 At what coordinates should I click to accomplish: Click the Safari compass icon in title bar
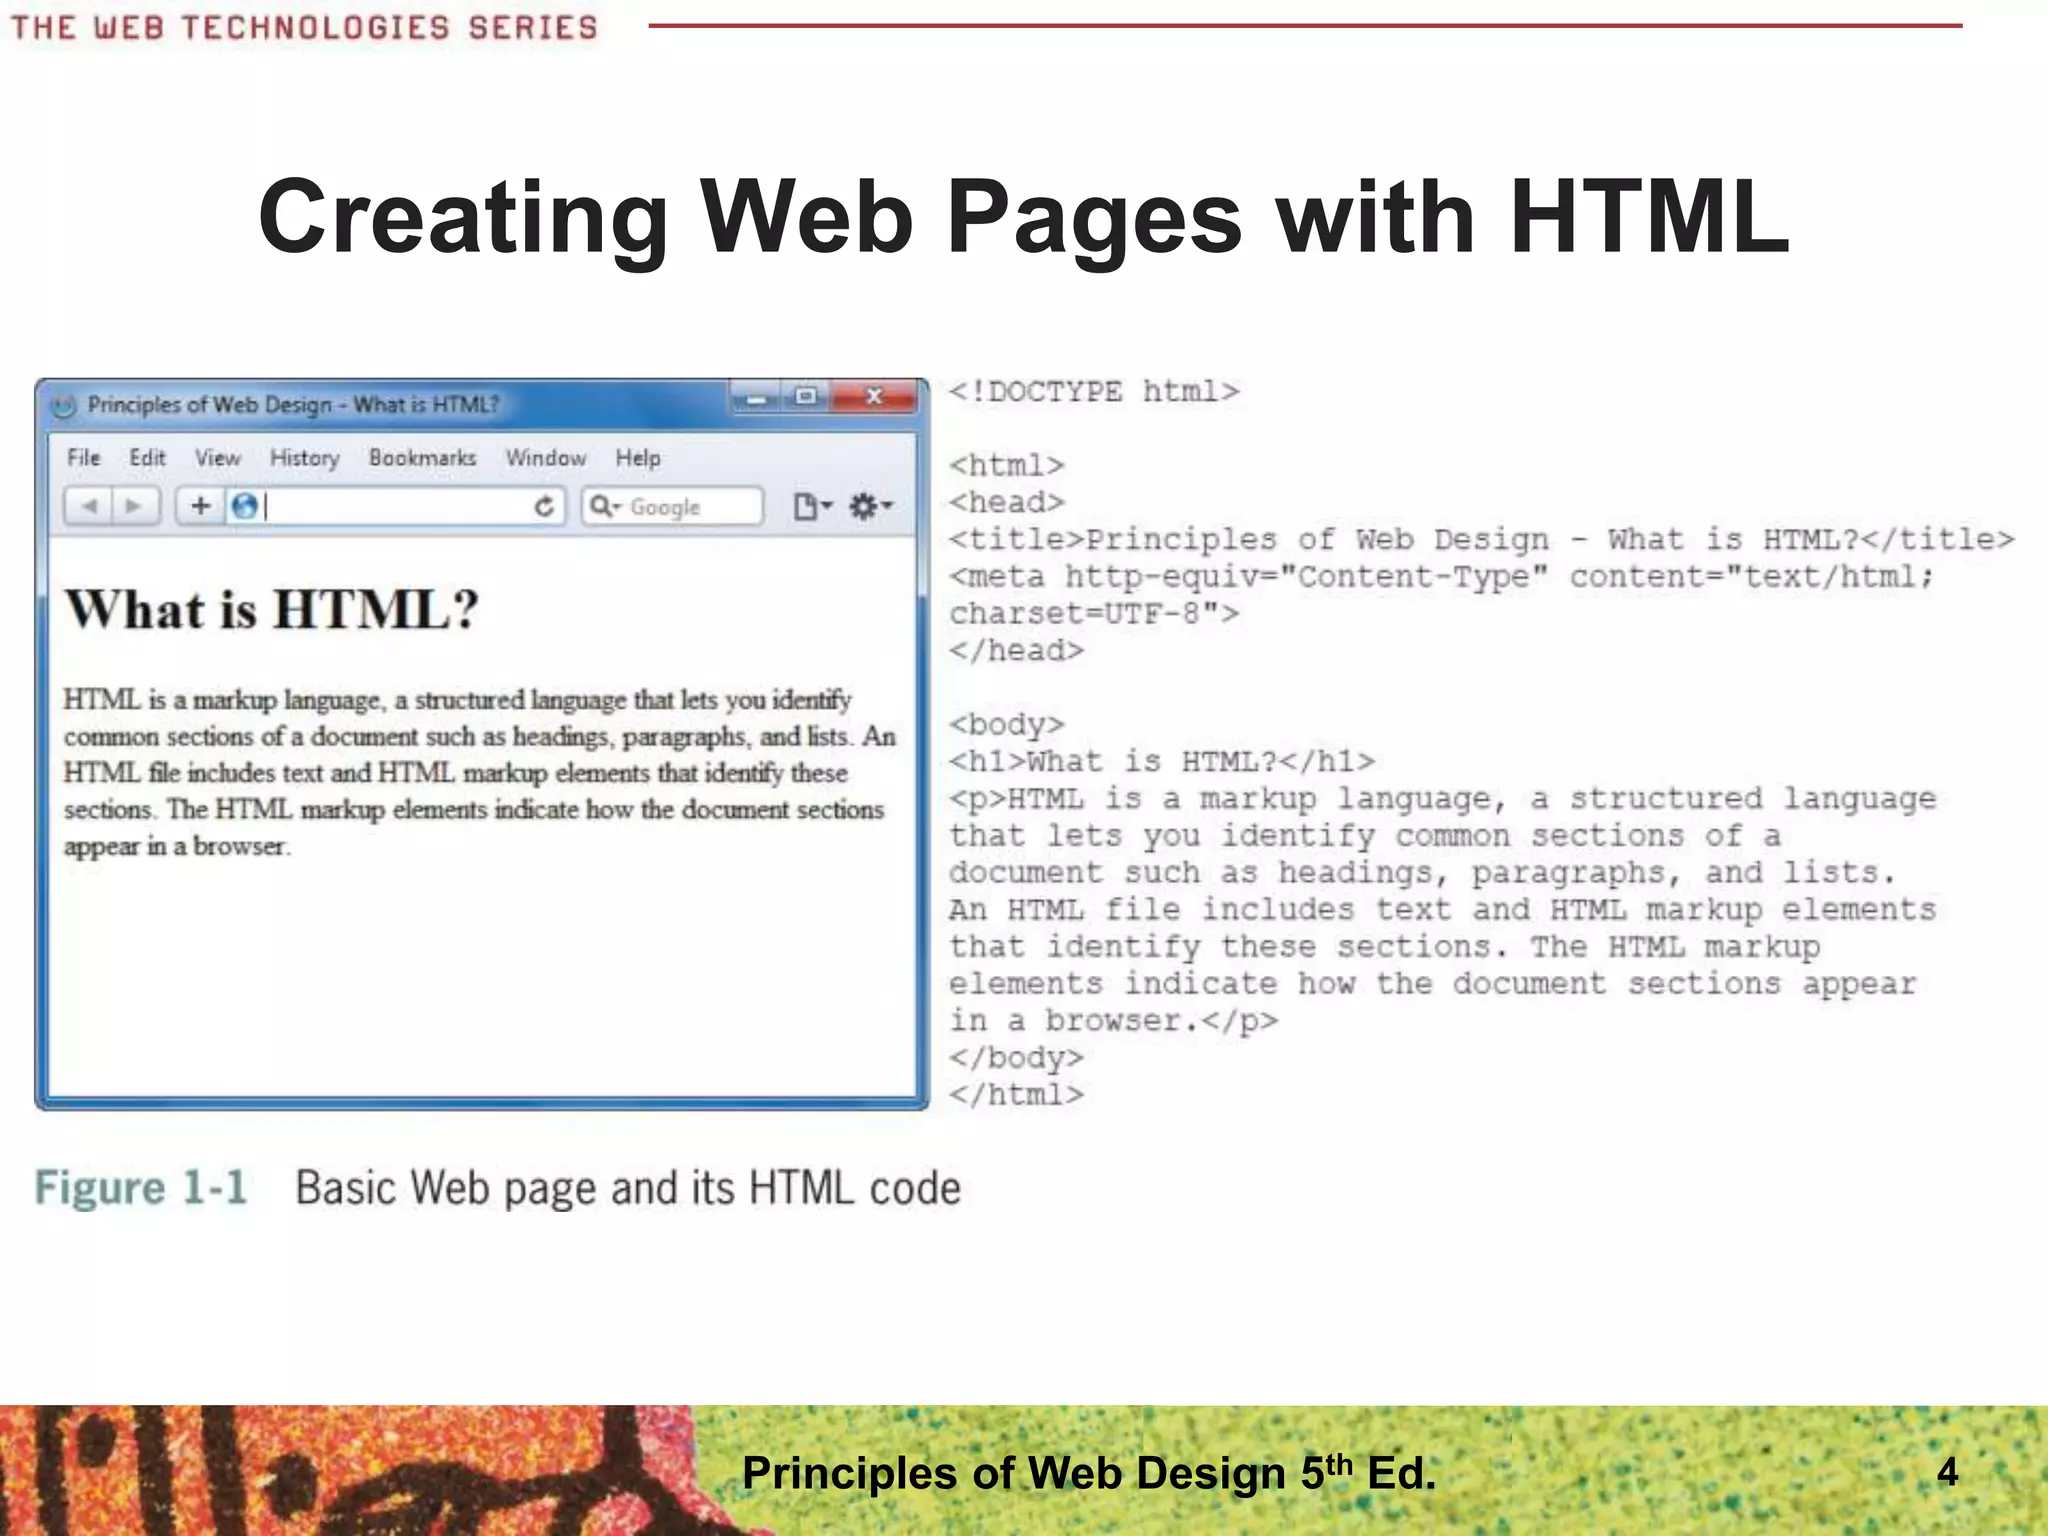click(63, 405)
